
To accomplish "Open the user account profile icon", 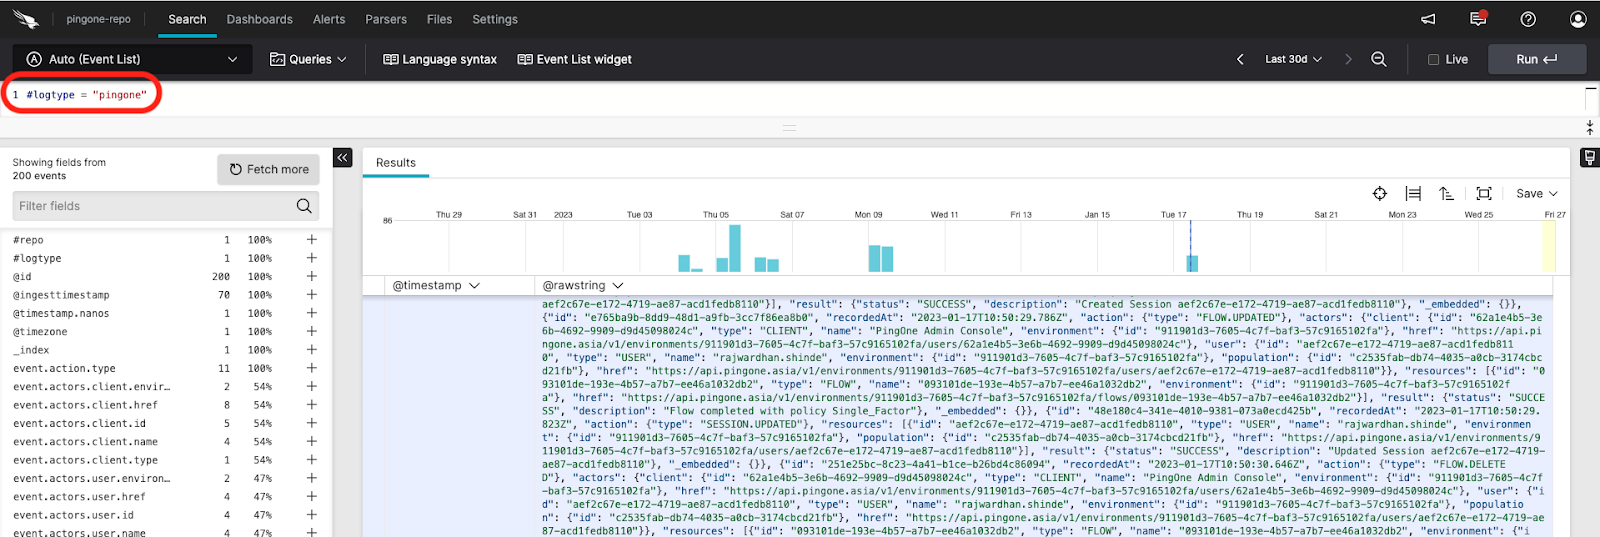I will coord(1578,19).
